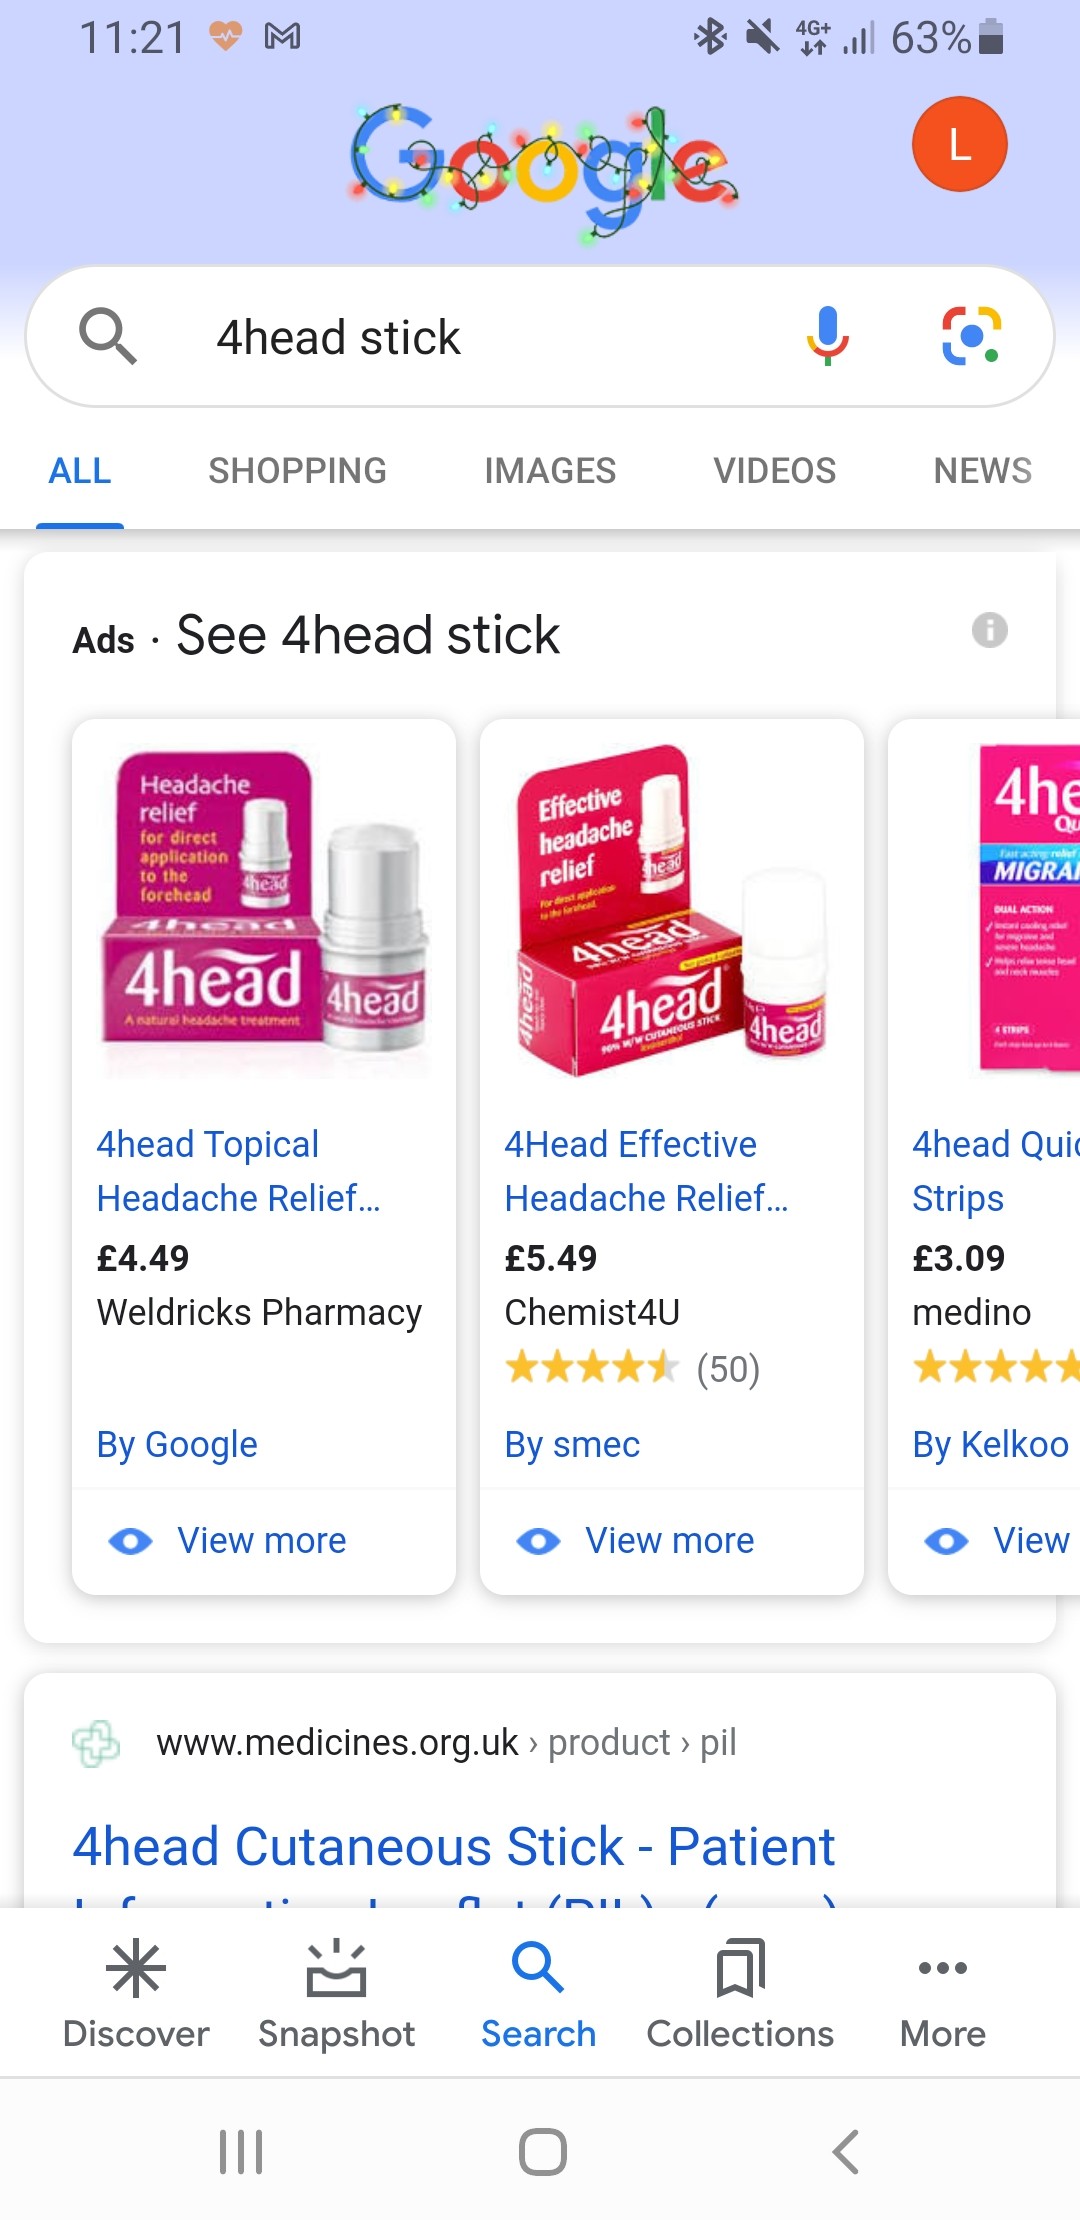Tap the voice search microphone icon
The image size is (1080, 2220).
(827, 336)
